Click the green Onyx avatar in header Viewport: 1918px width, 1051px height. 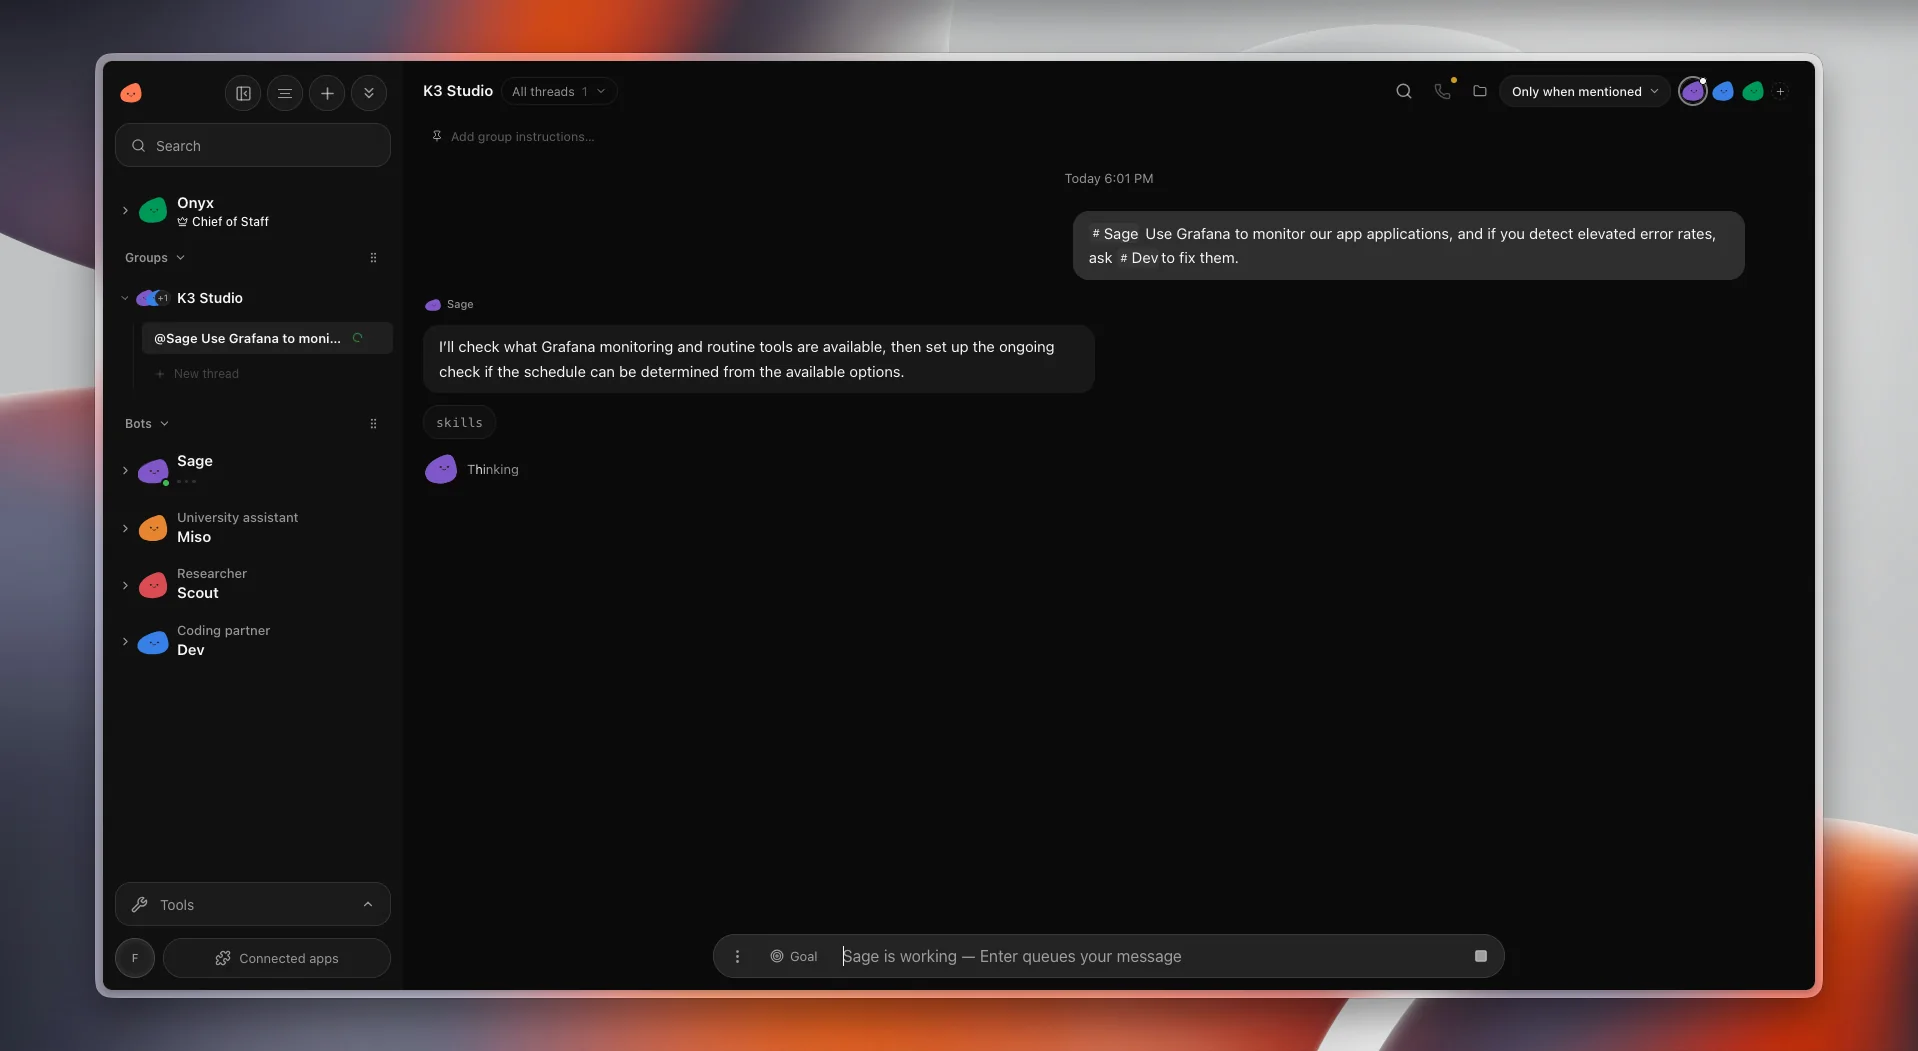pyautogui.click(x=1753, y=91)
